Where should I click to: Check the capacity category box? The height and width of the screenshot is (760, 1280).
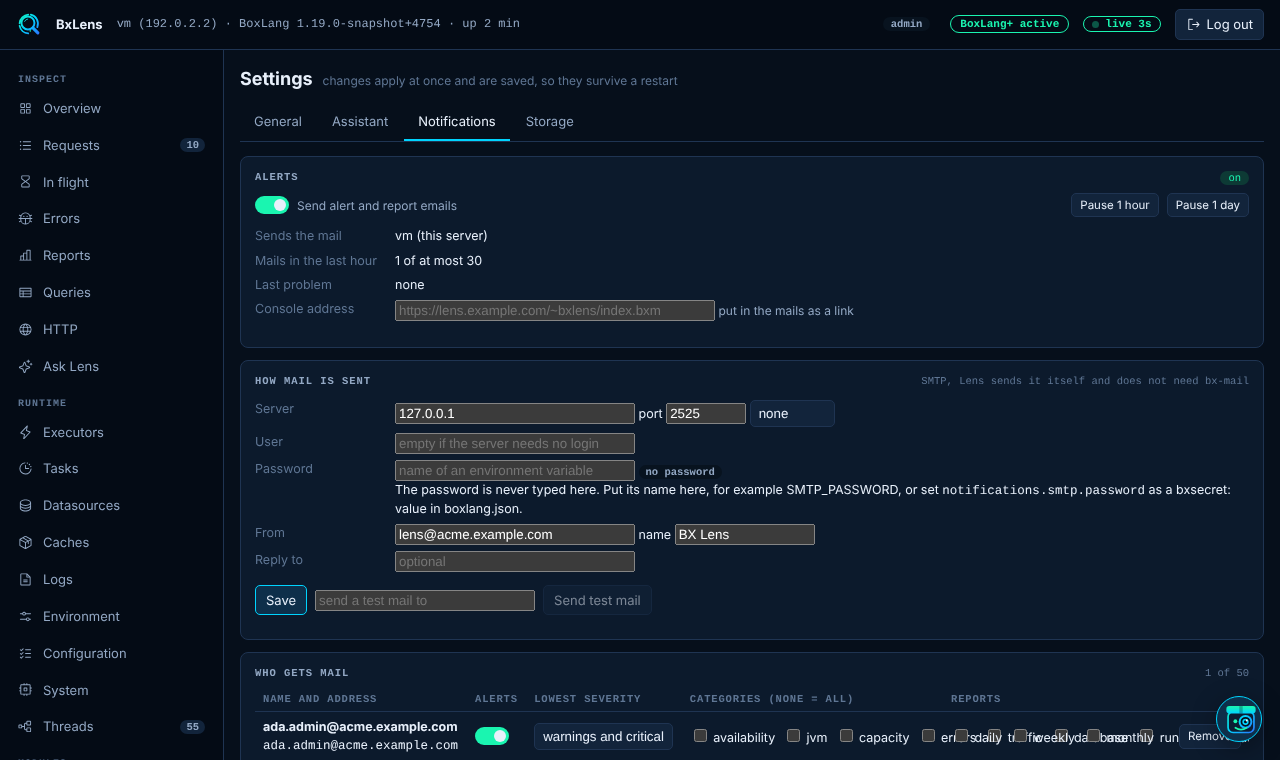pyautogui.click(x=846, y=736)
